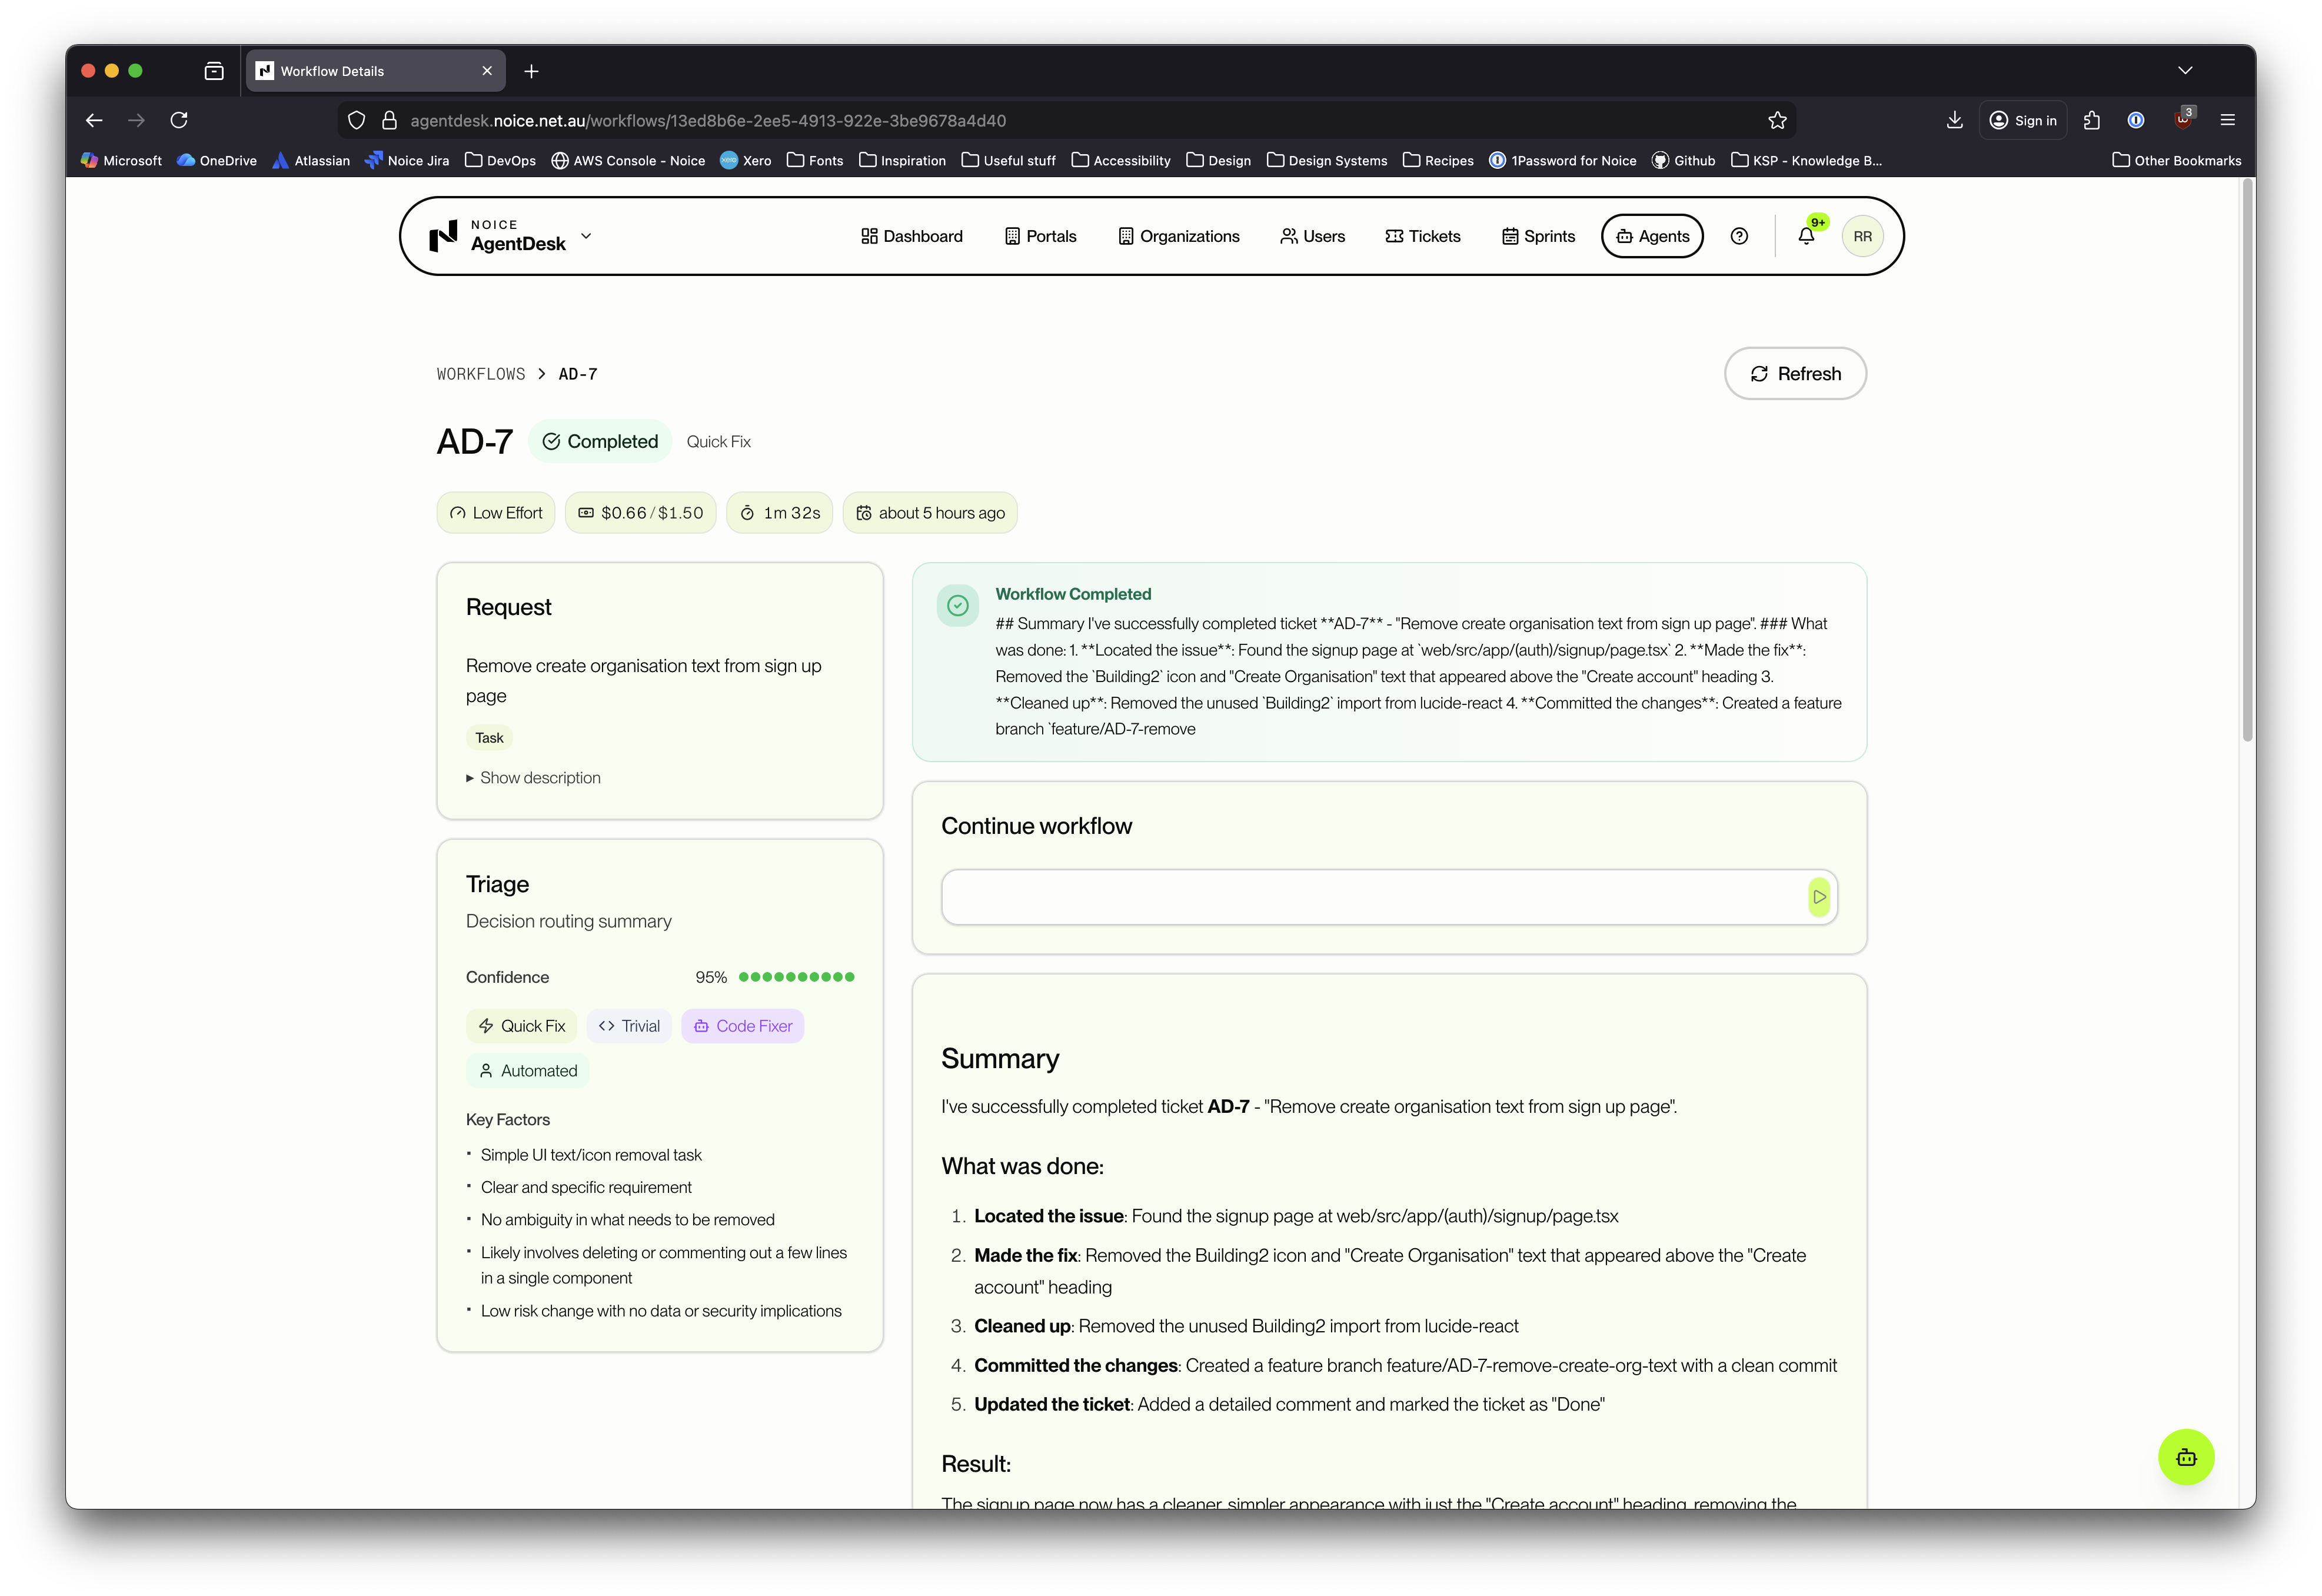Click the RR avatar in the header
Image resolution: width=2322 pixels, height=1596 pixels.
(x=1862, y=236)
